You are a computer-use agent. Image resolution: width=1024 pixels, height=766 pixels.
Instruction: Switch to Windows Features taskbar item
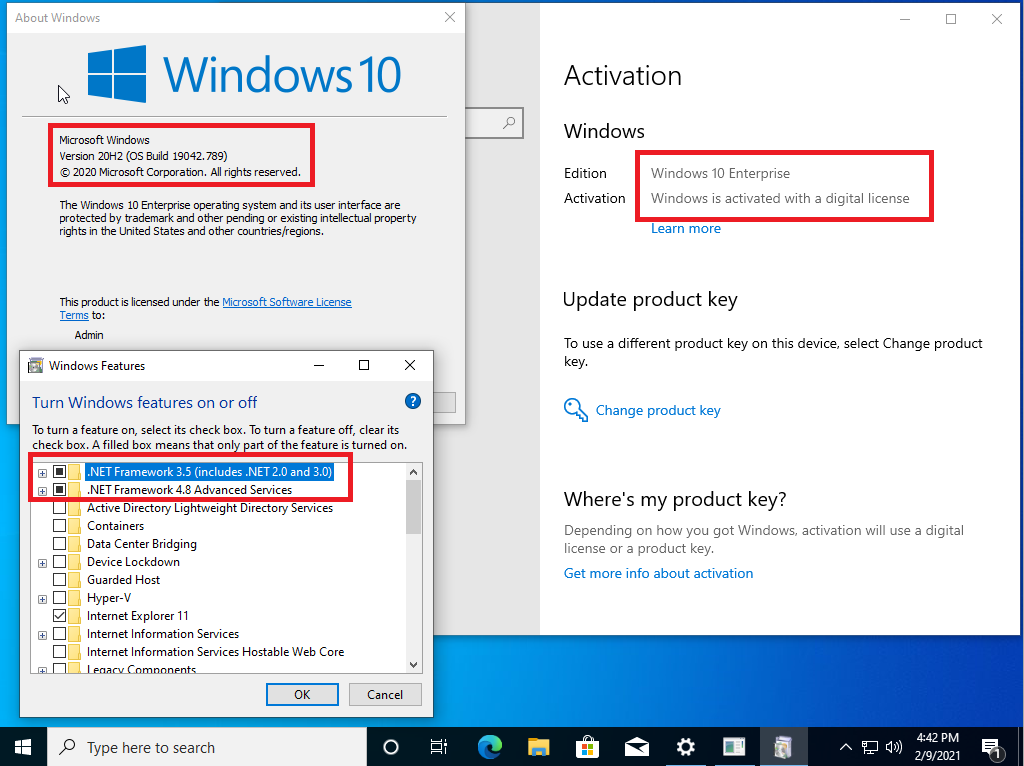click(783, 746)
